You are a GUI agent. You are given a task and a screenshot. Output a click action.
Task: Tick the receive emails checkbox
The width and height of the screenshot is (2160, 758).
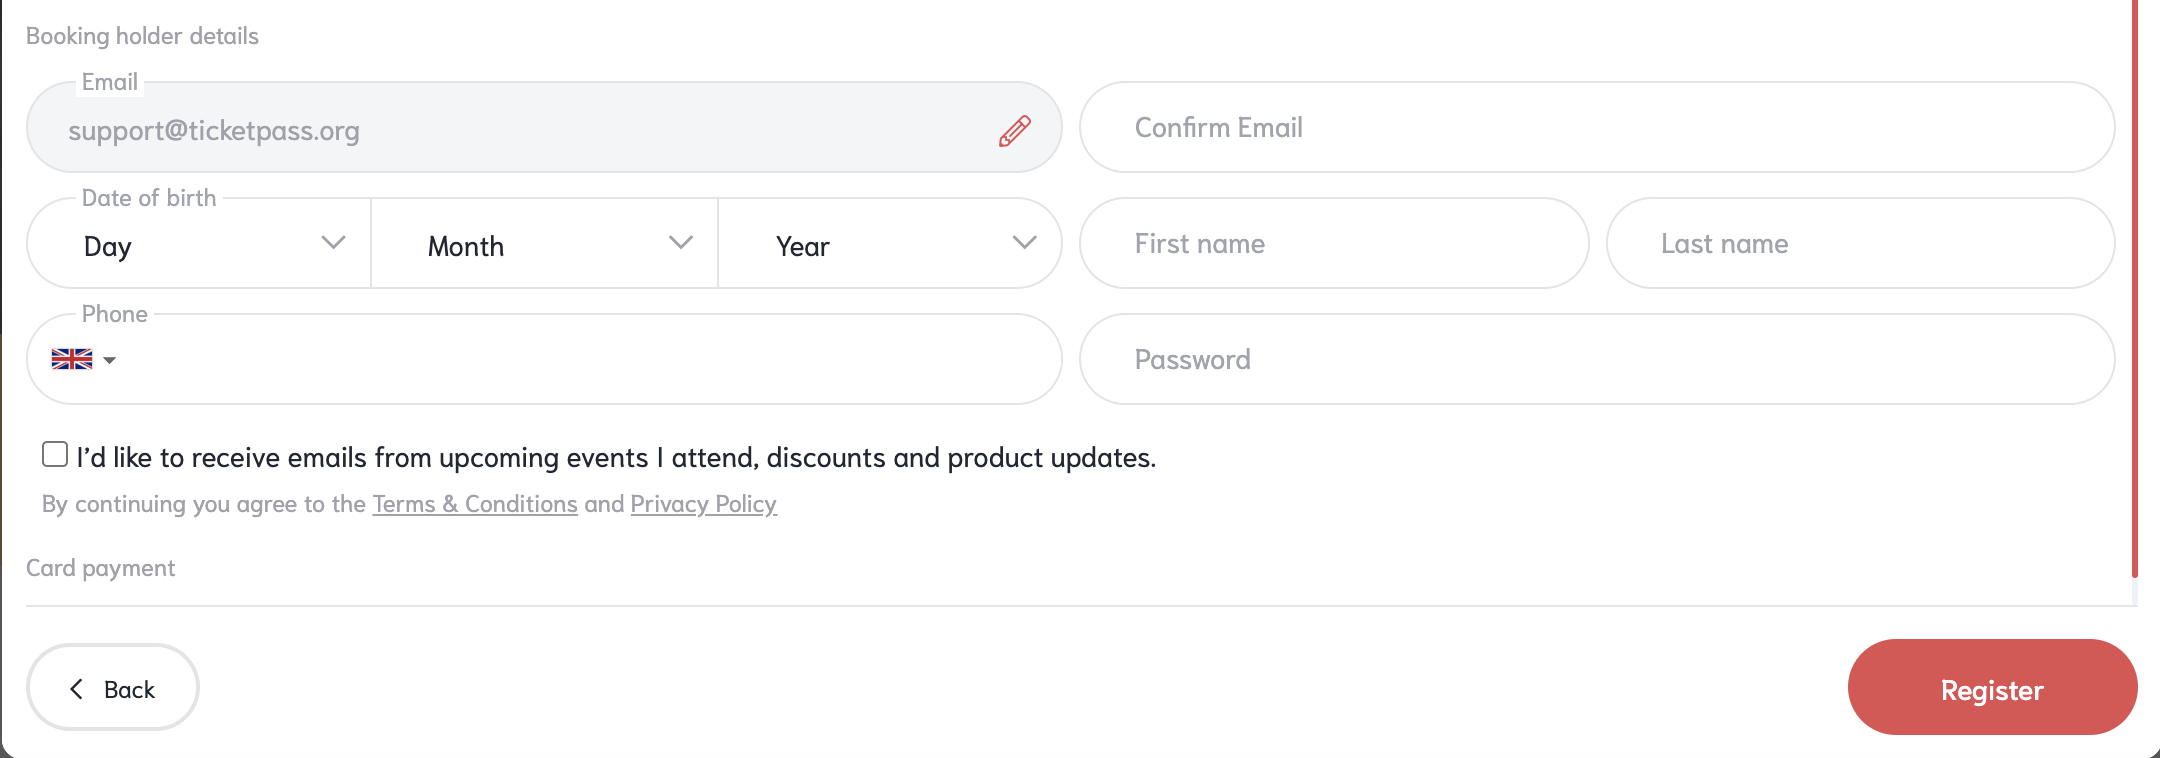click(x=55, y=454)
